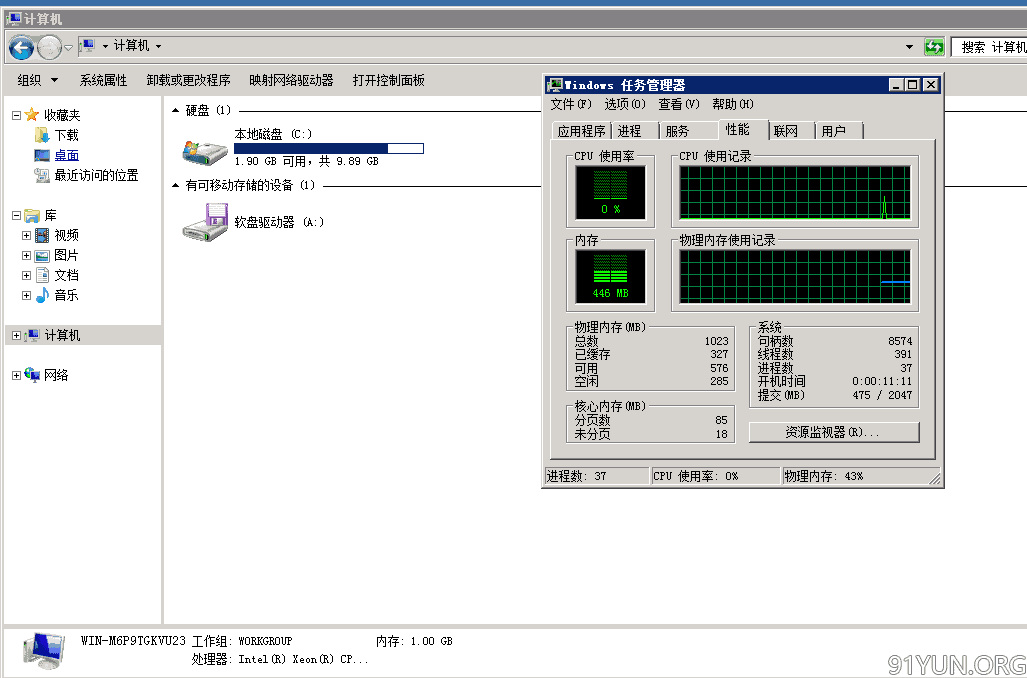Click the 最近访问的位置 icon
The width and height of the screenshot is (1027, 678).
click(42, 175)
